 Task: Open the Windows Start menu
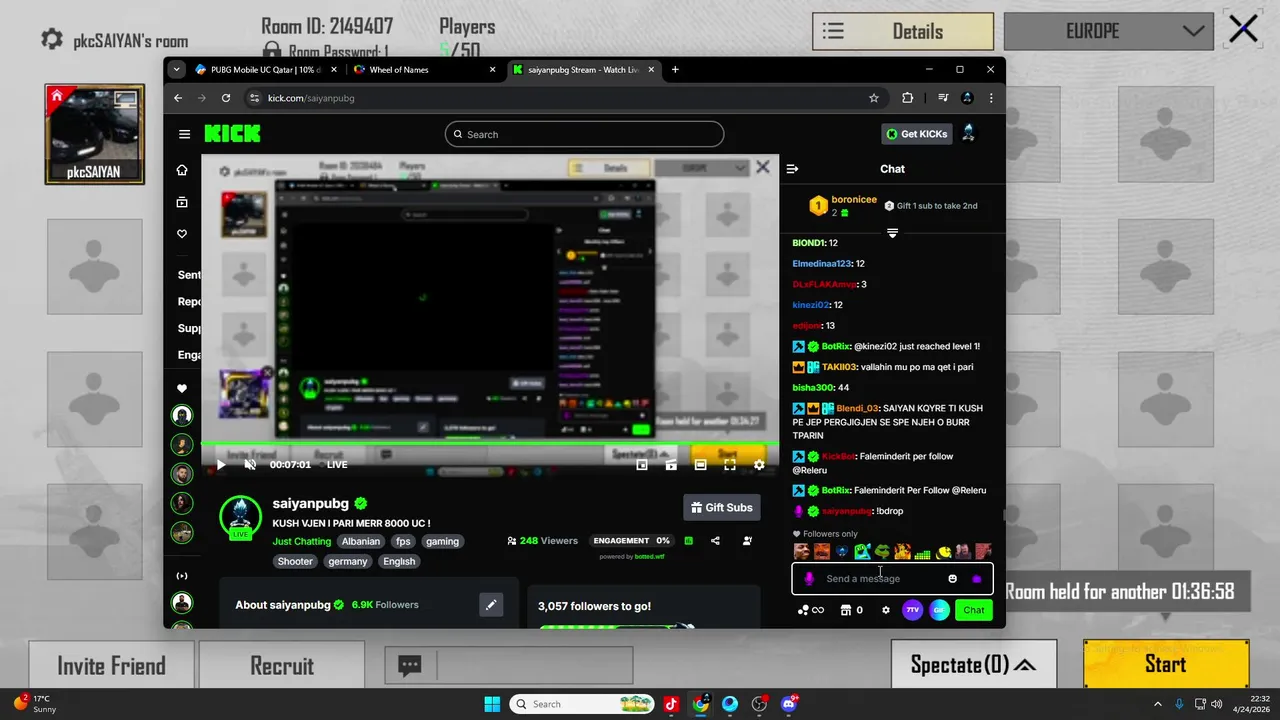pyautogui.click(x=492, y=704)
